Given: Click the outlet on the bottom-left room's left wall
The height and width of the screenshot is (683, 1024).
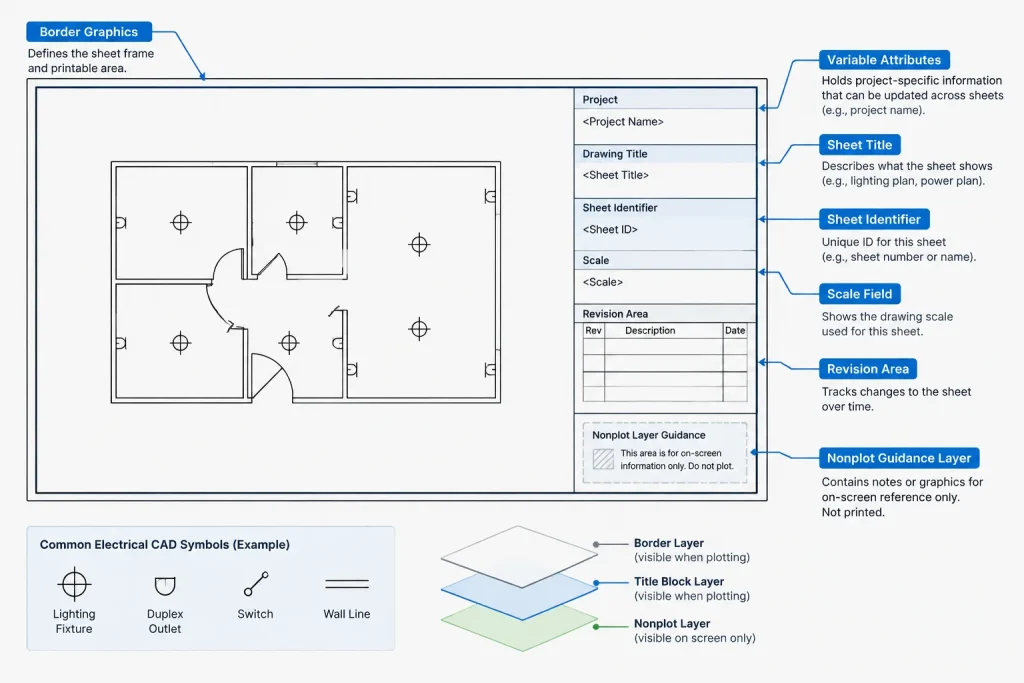Looking at the screenshot, I should tap(121, 343).
